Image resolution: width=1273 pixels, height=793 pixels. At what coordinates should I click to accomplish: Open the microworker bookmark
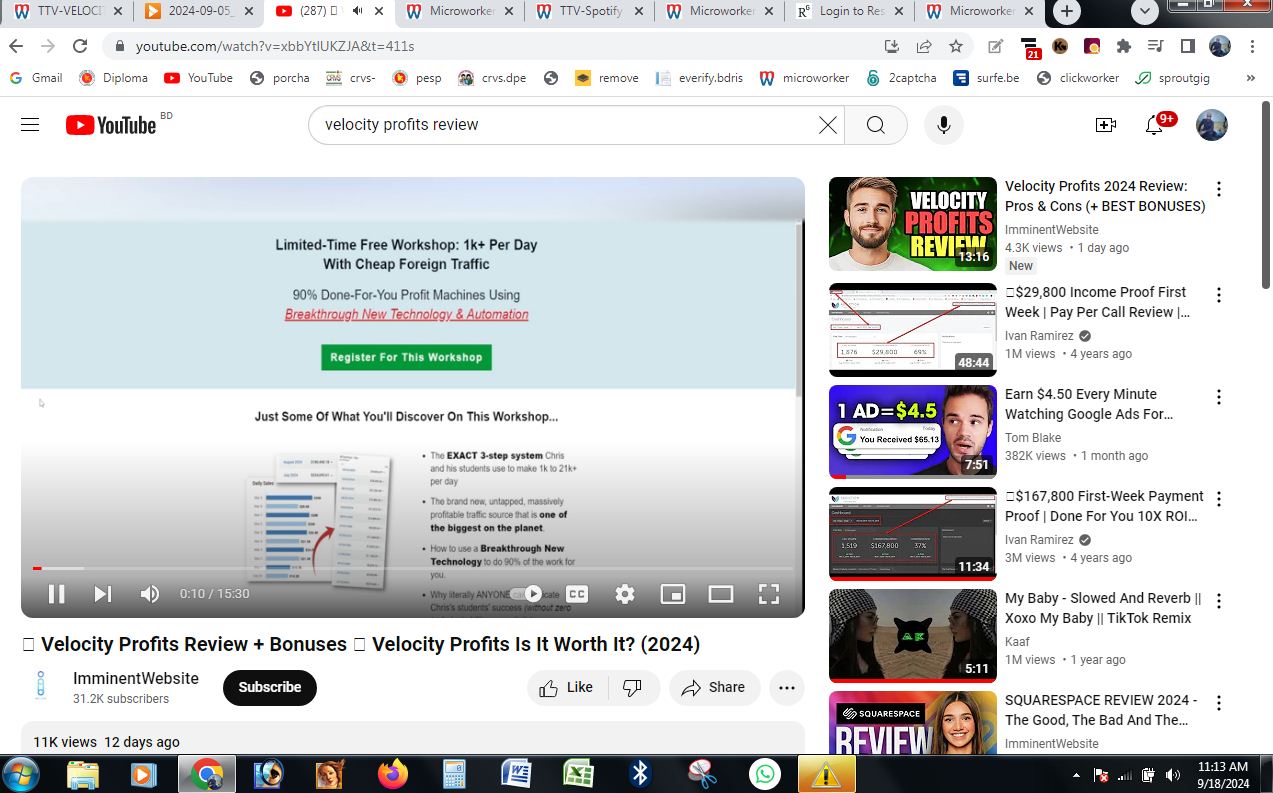(x=804, y=78)
